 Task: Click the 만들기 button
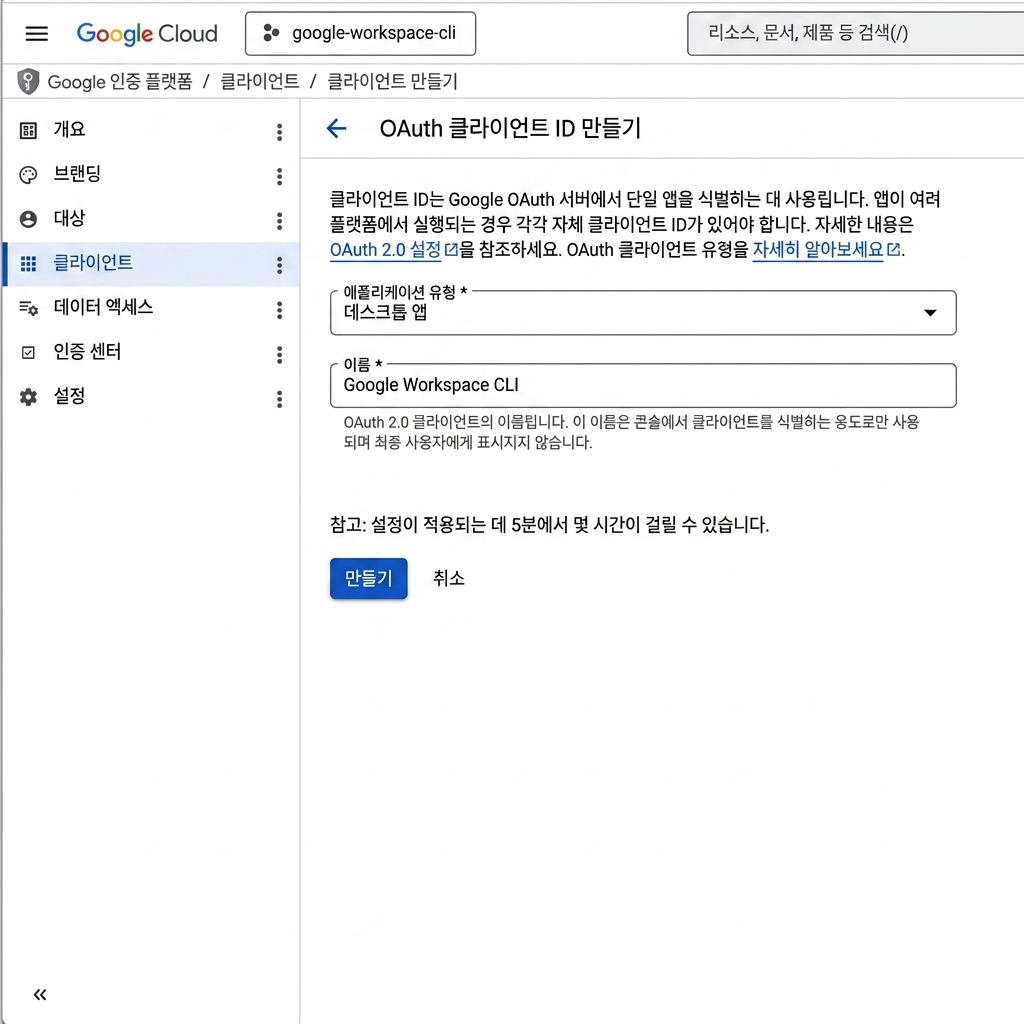point(368,579)
